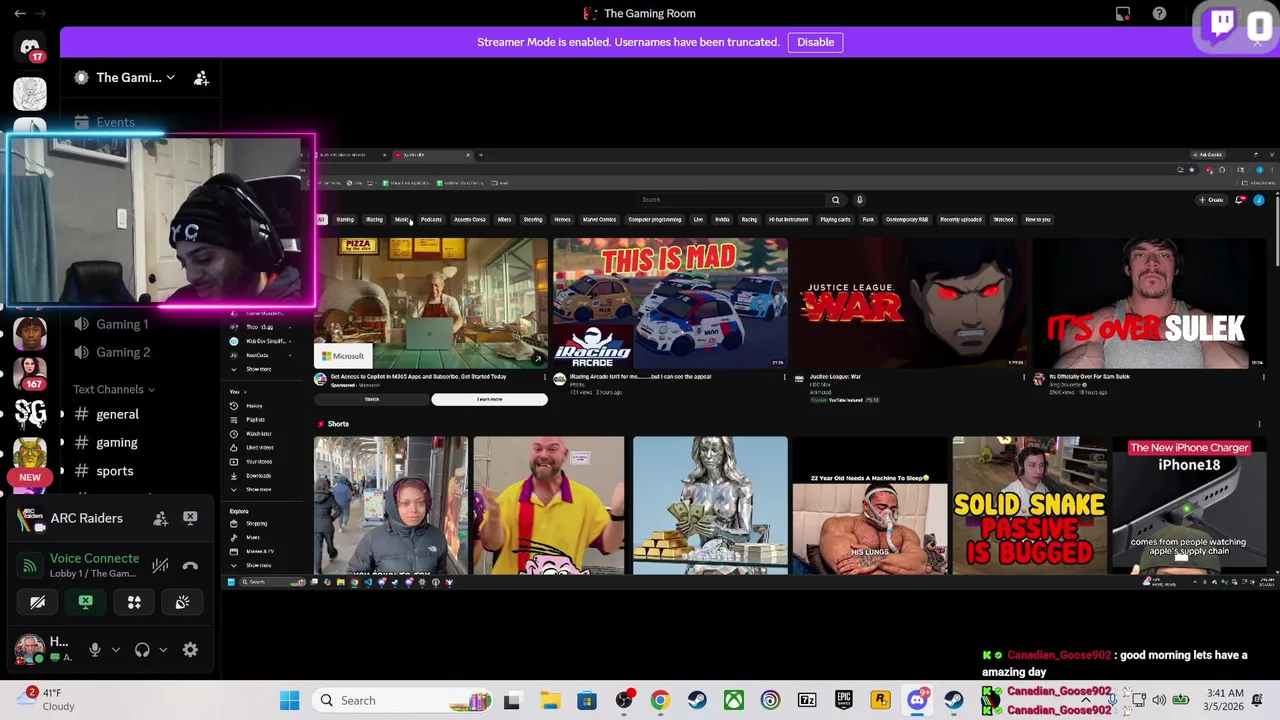This screenshot has width=1280, height=720.
Task: Click YouTube search magnifier button in stream
Action: [836, 200]
